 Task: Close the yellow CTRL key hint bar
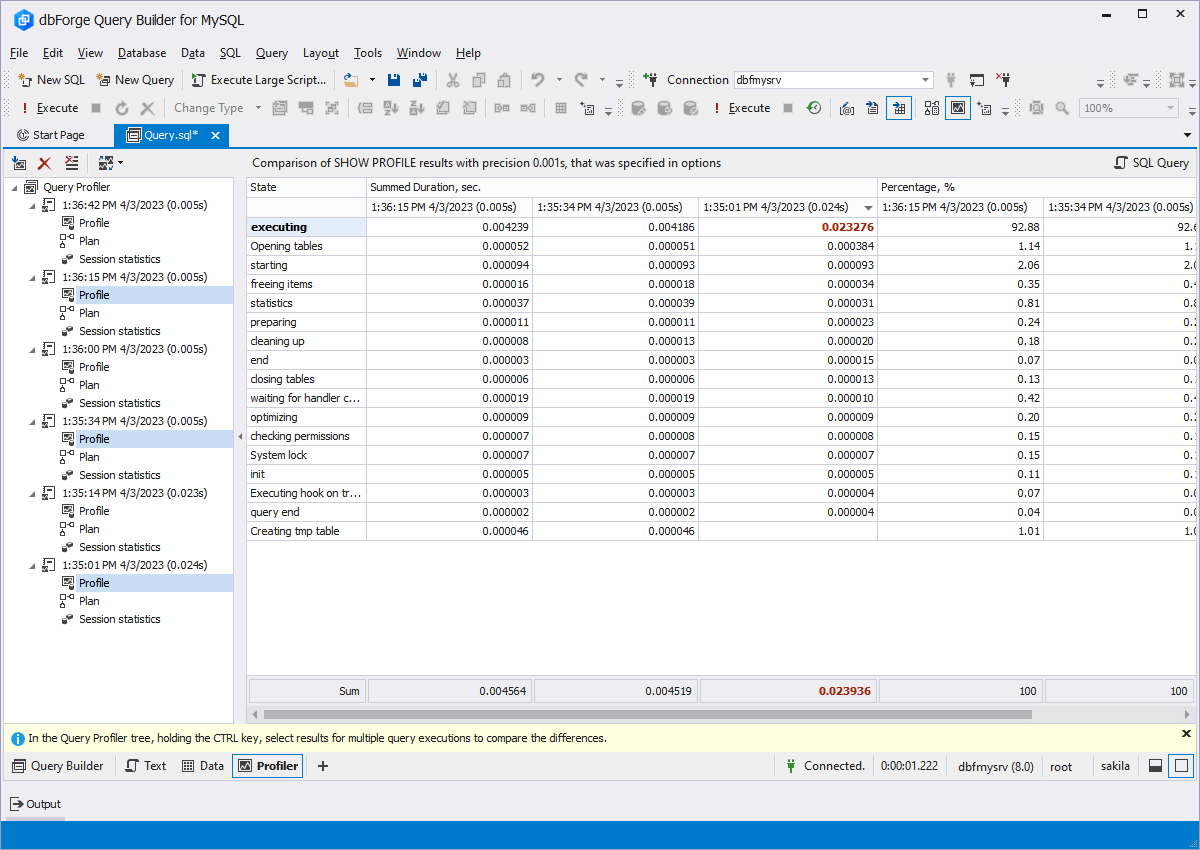coord(1187,734)
